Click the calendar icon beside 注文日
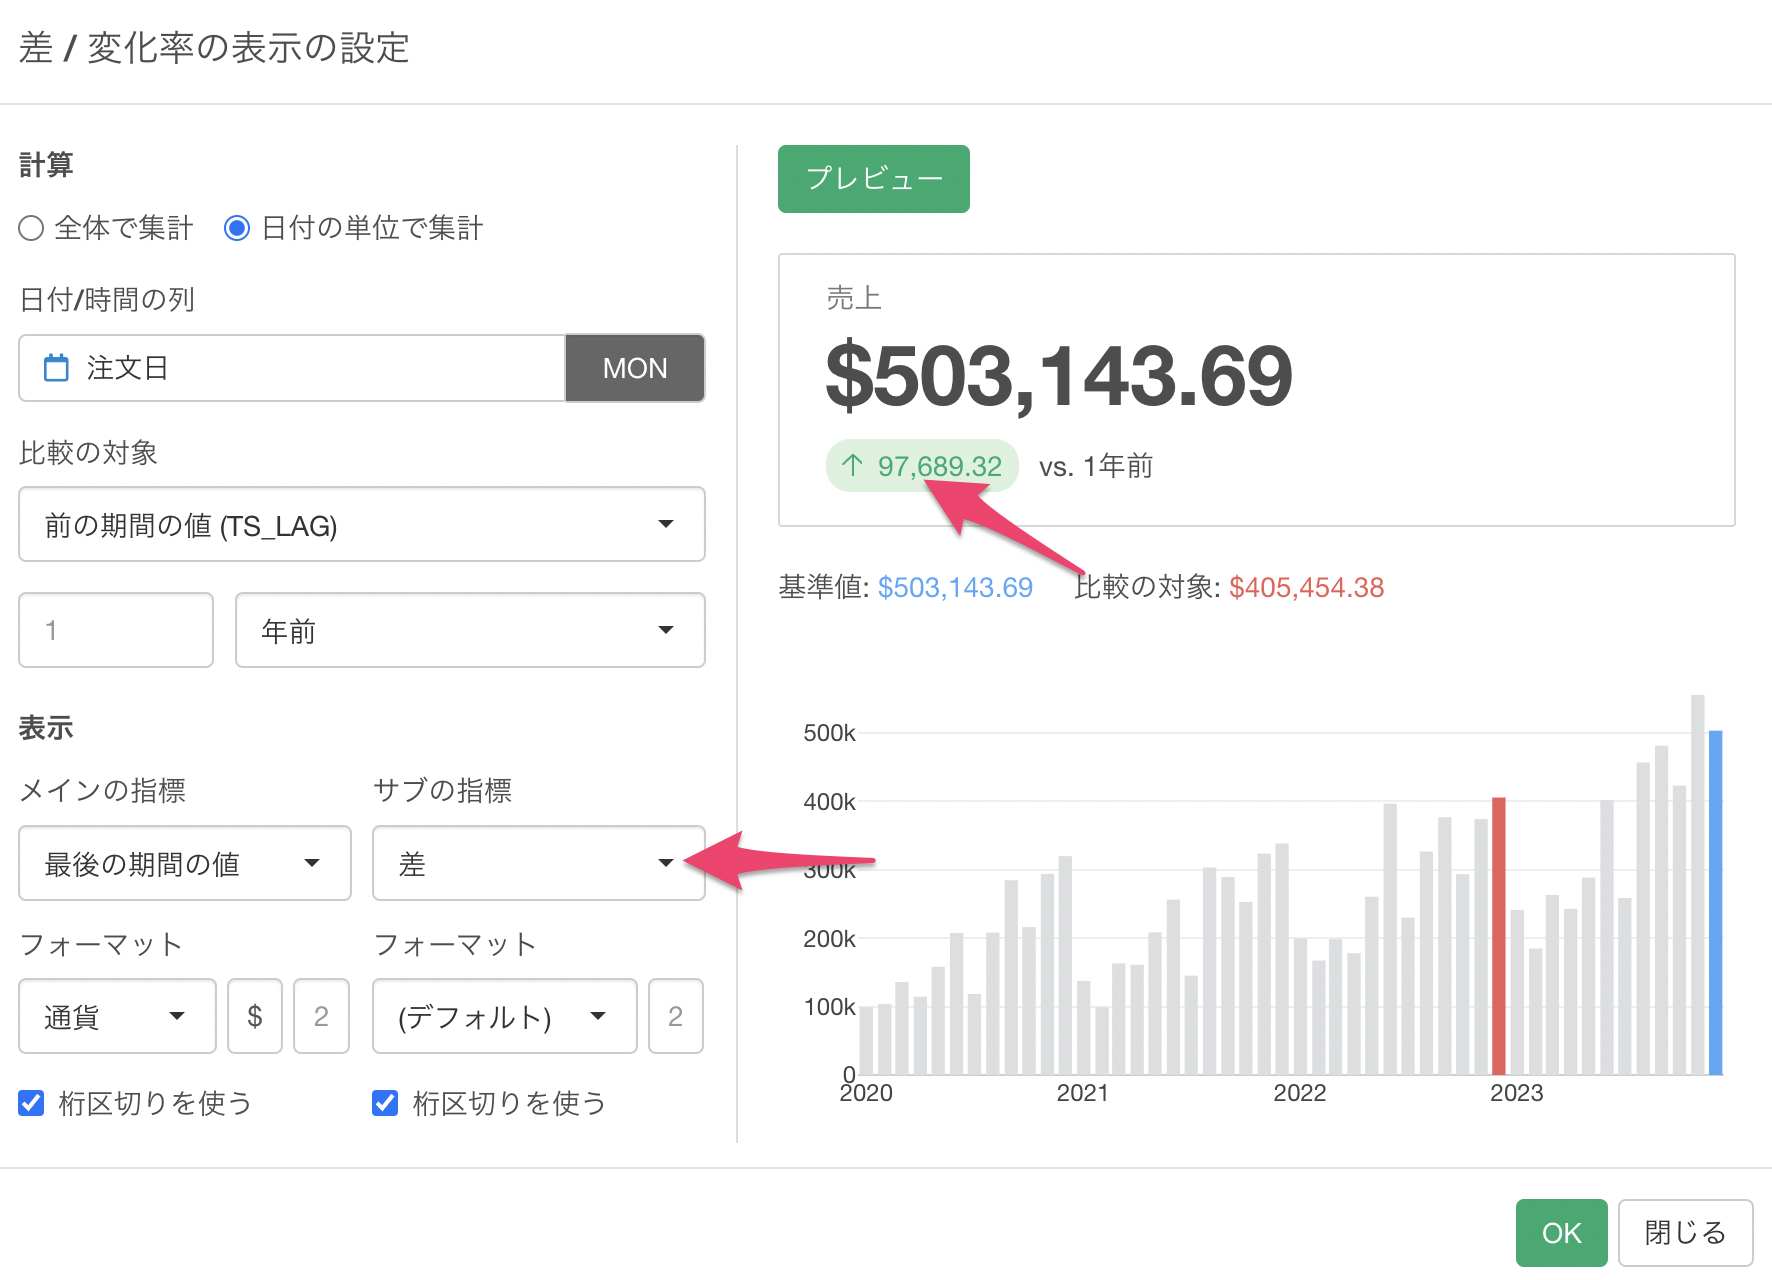Viewport: 1772px width, 1280px height. [x=57, y=368]
